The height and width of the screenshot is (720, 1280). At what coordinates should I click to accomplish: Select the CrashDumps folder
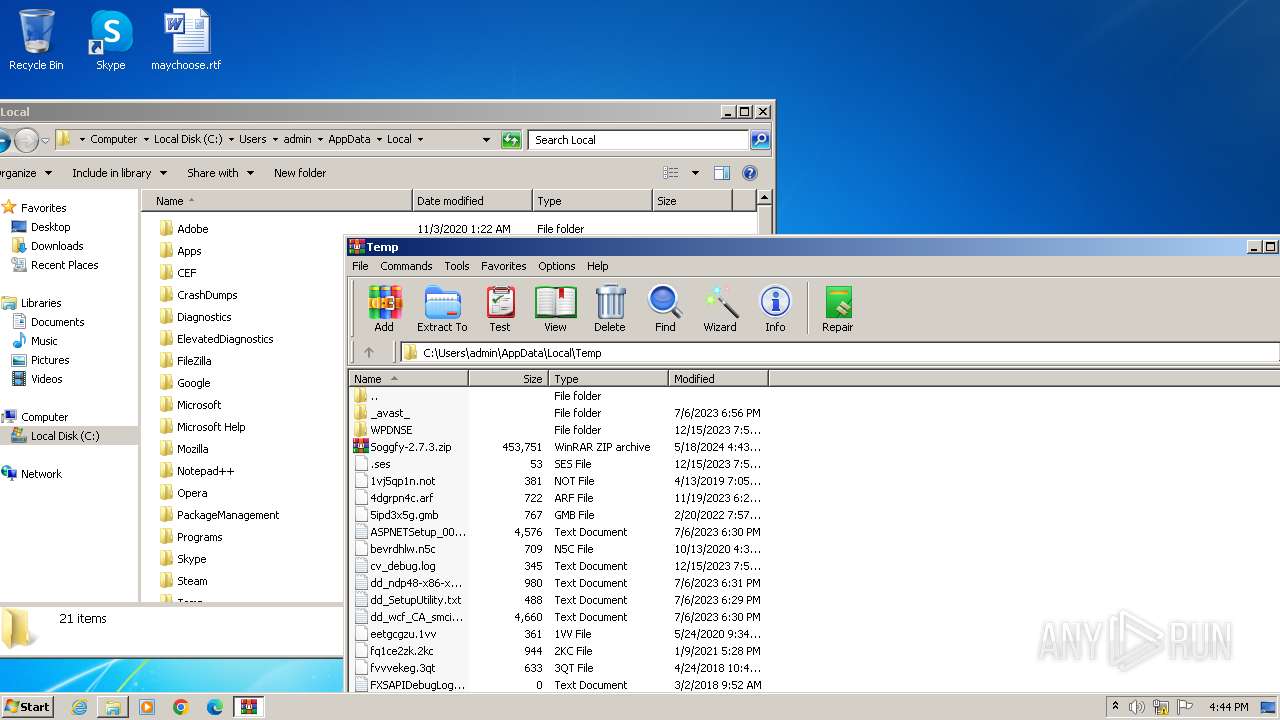point(207,295)
